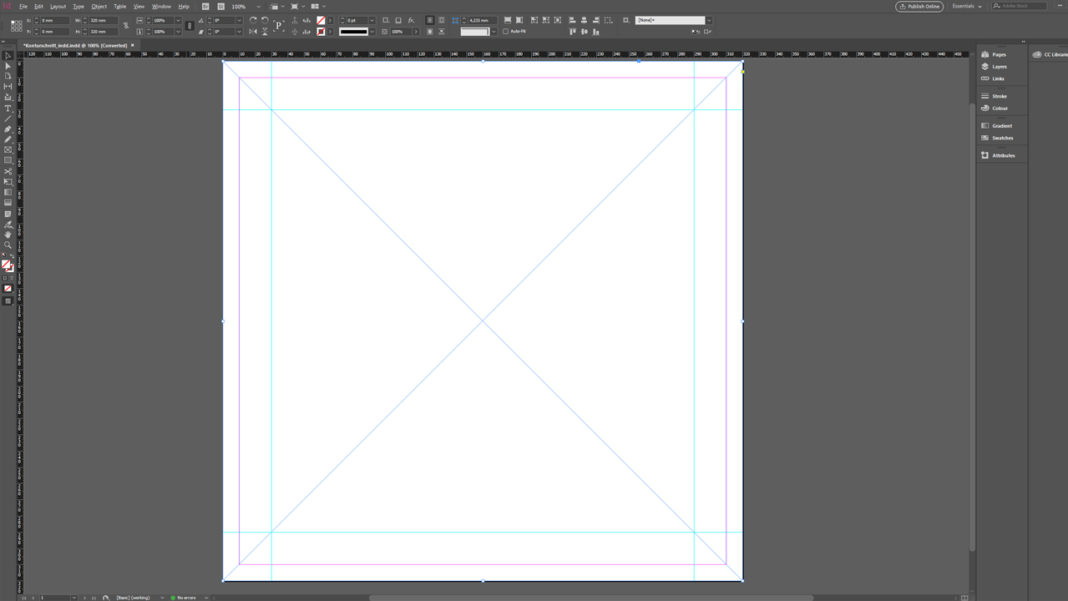1068x601 pixels.
Task: Click the Publish Online button
Action: point(917,6)
